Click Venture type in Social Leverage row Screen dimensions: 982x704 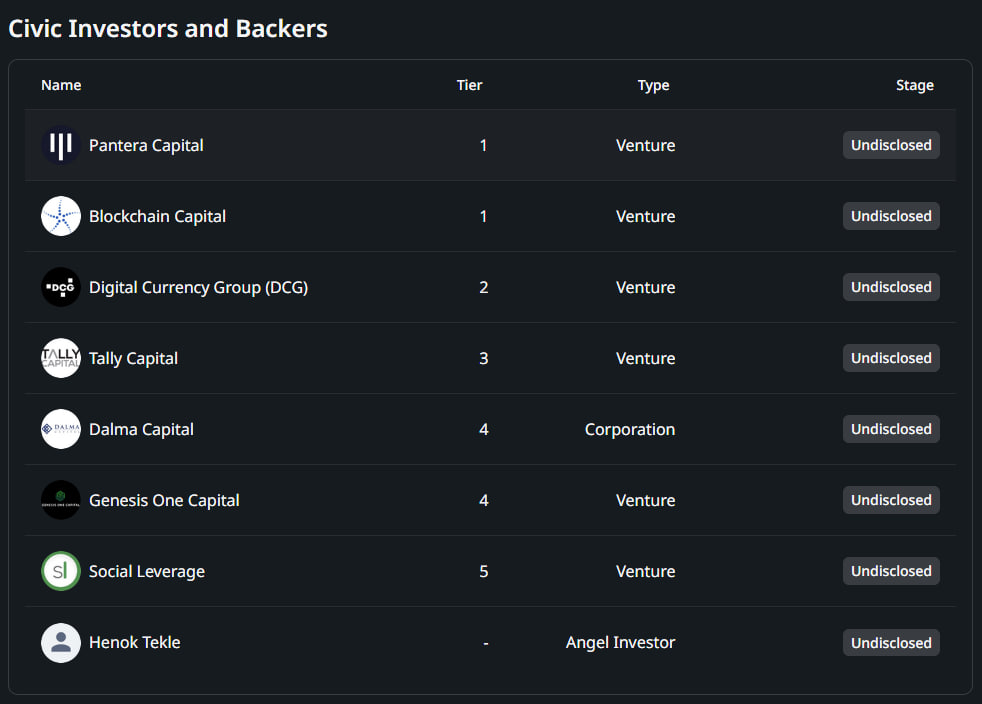[x=646, y=571]
